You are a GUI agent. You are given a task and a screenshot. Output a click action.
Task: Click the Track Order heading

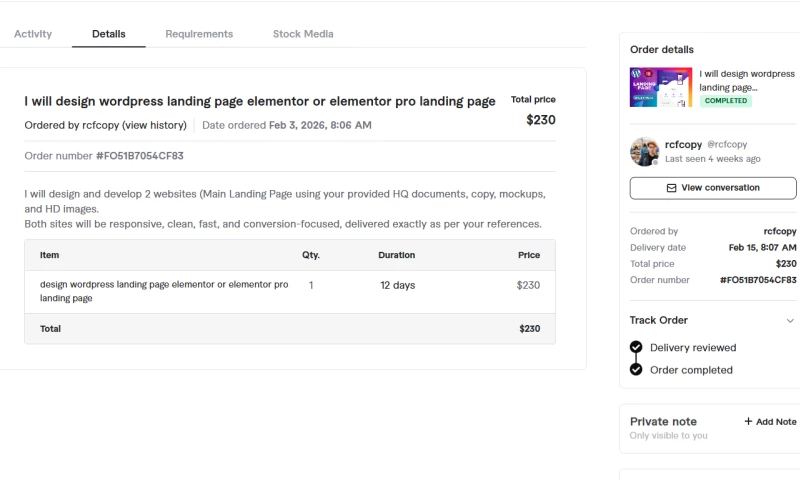(x=659, y=320)
